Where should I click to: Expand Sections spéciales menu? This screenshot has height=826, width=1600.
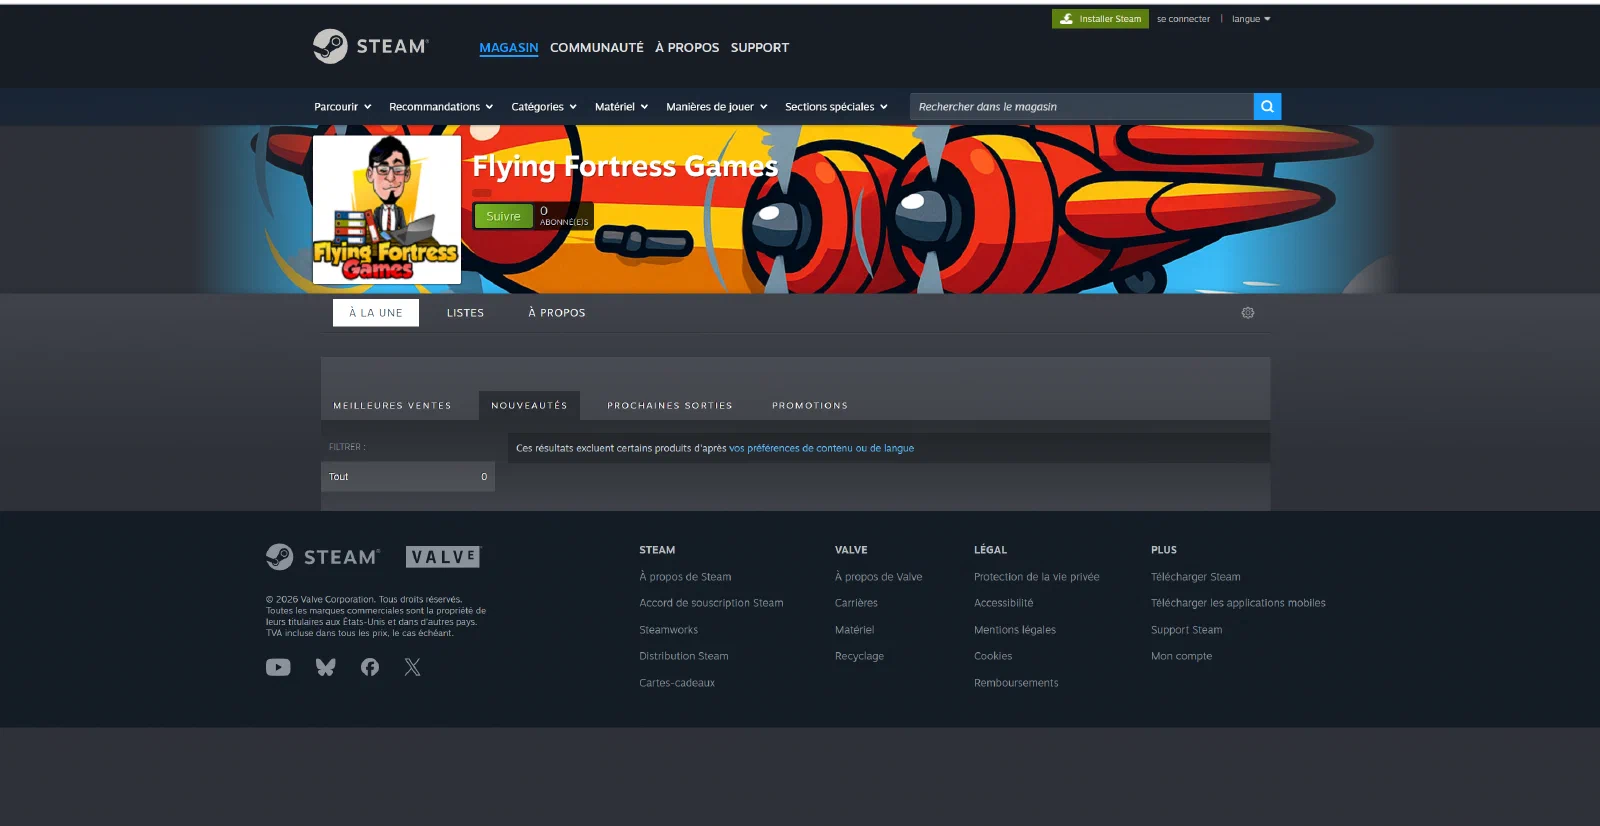(836, 107)
